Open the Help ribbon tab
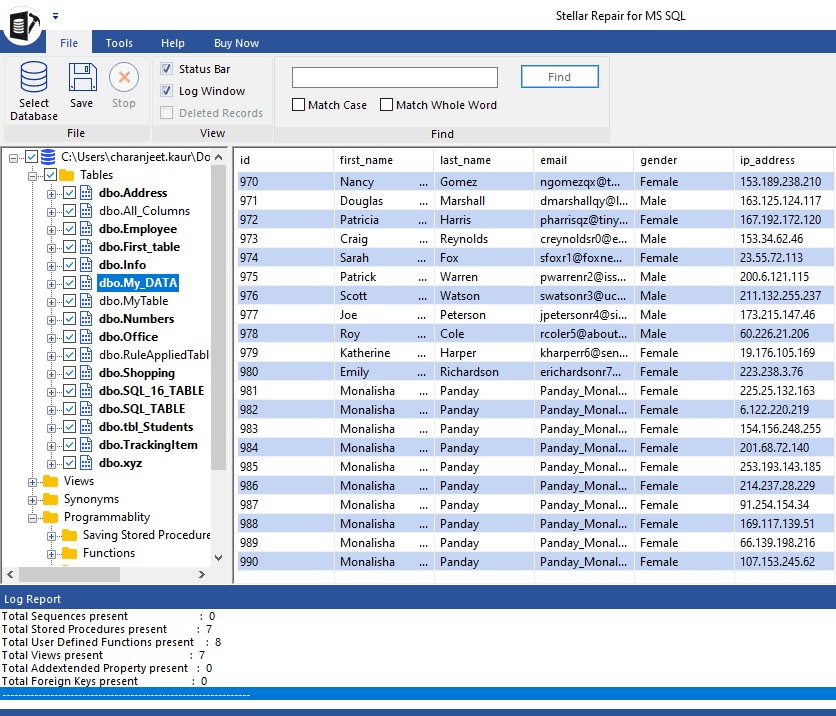This screenshot has height=716, width=836. (x=173, y=43)
